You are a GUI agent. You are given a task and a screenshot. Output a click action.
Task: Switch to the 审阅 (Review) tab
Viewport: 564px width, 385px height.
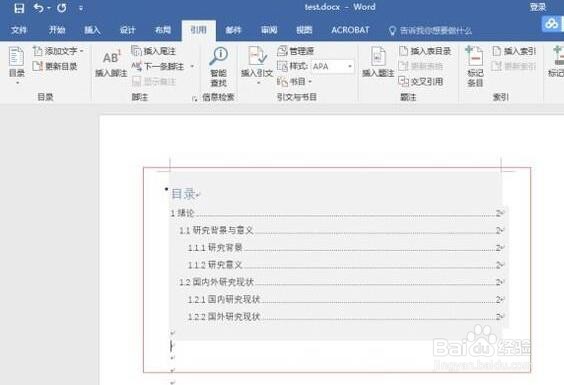(x=269, y=30)
